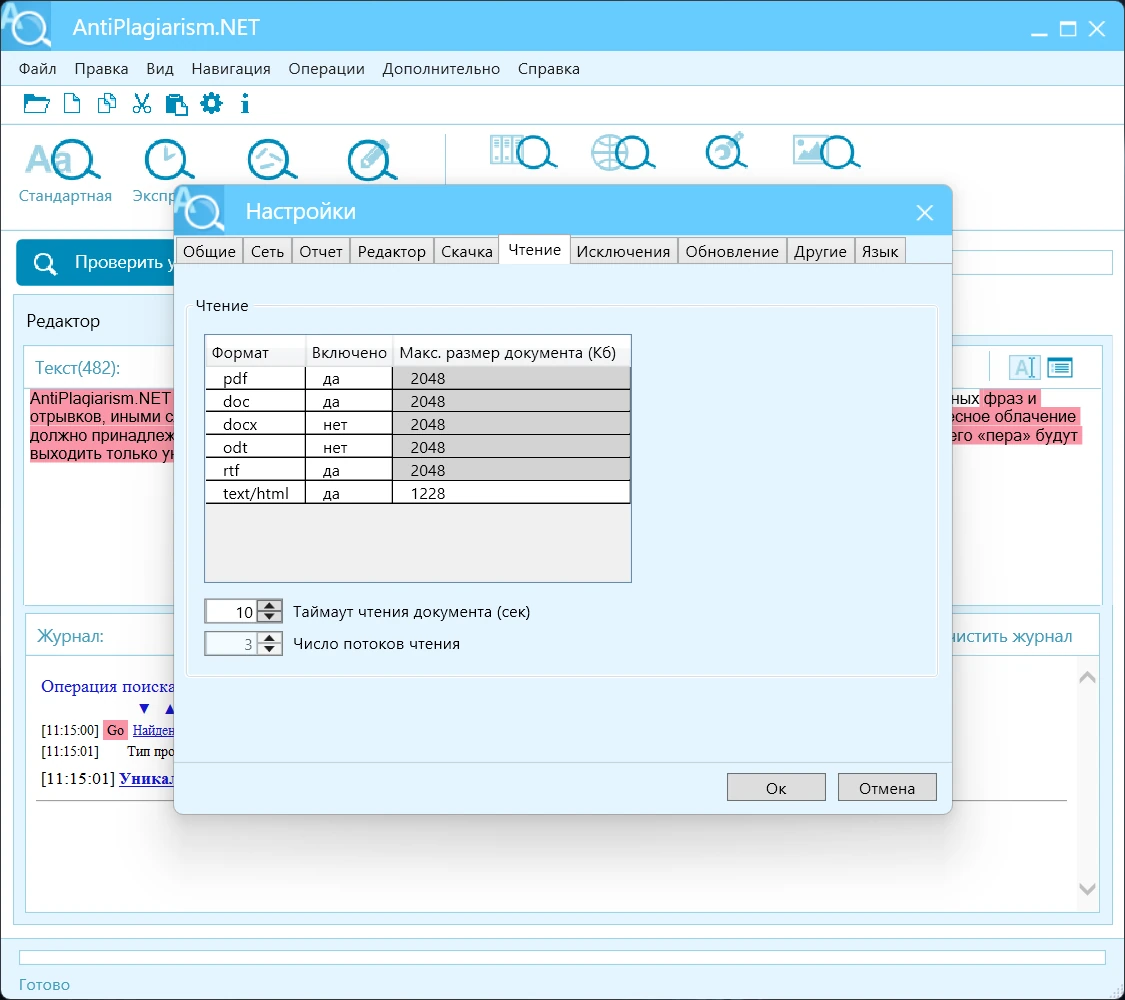The height and width of the screenshot is (1000, 1125).
Task: Switch to the Другие tab
Action: tap(820, 251)
